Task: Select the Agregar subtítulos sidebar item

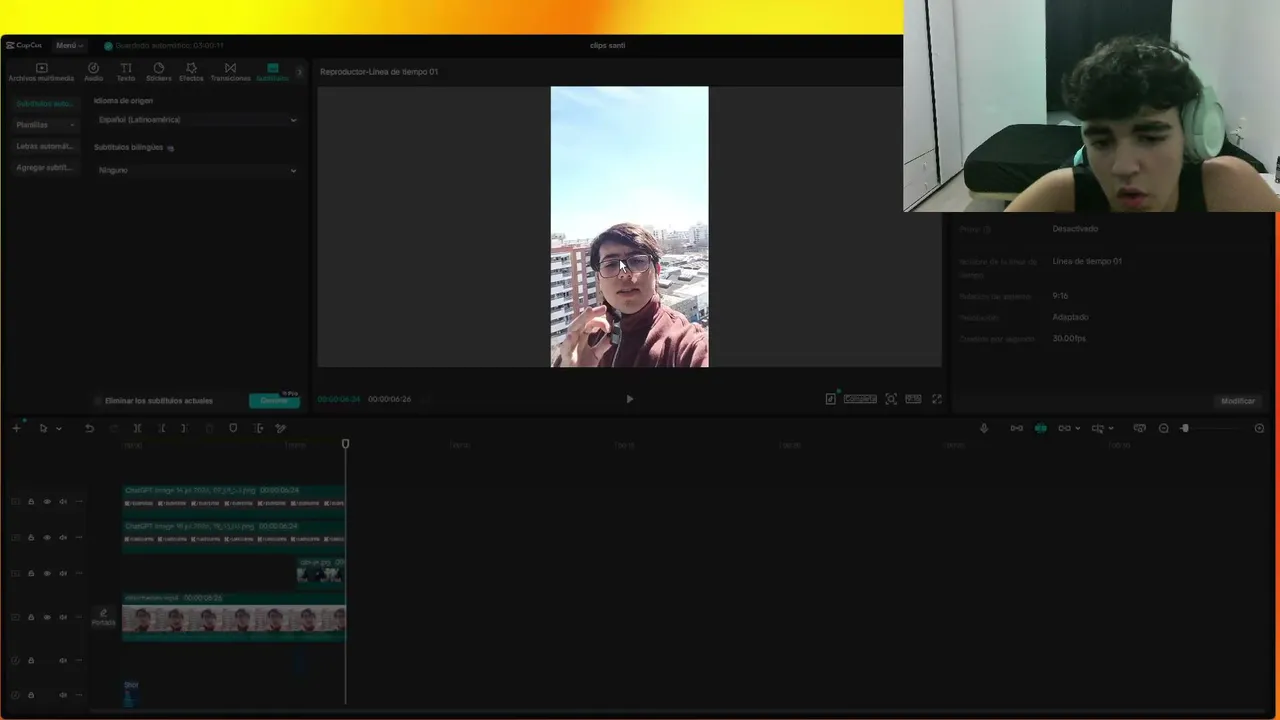Action: (45, 167)
